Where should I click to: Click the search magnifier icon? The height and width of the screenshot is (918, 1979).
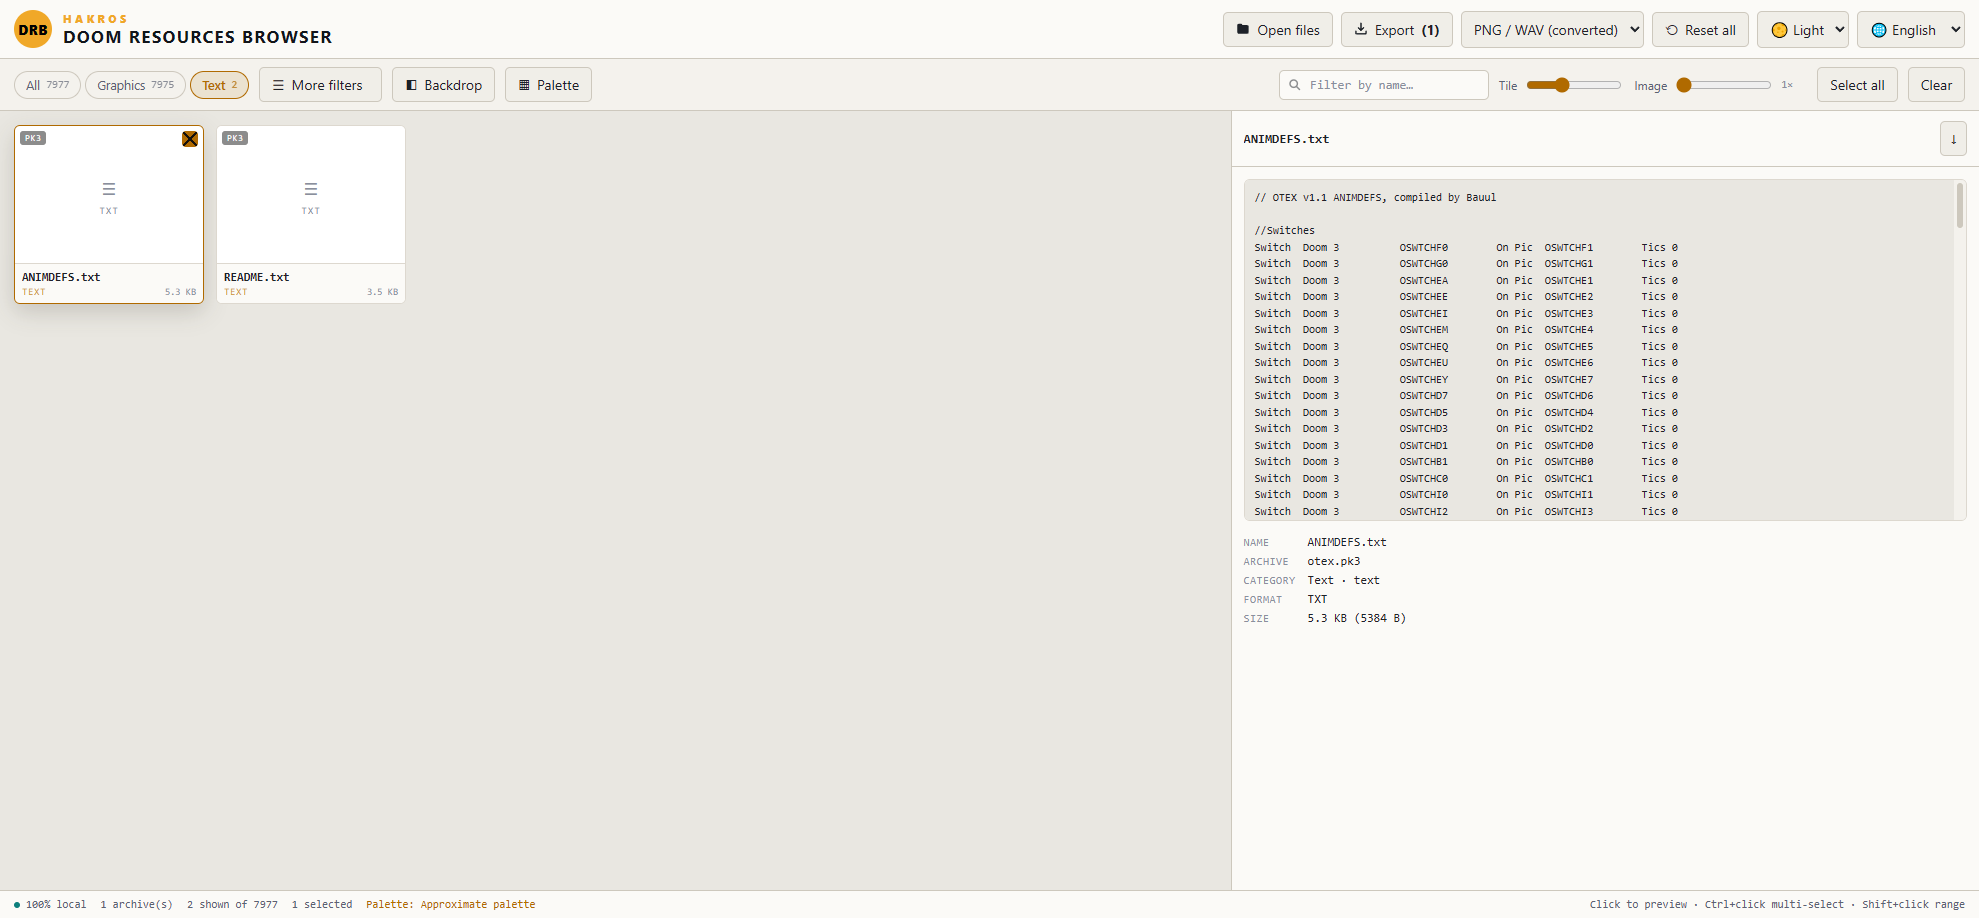[x=1295, y=85]
